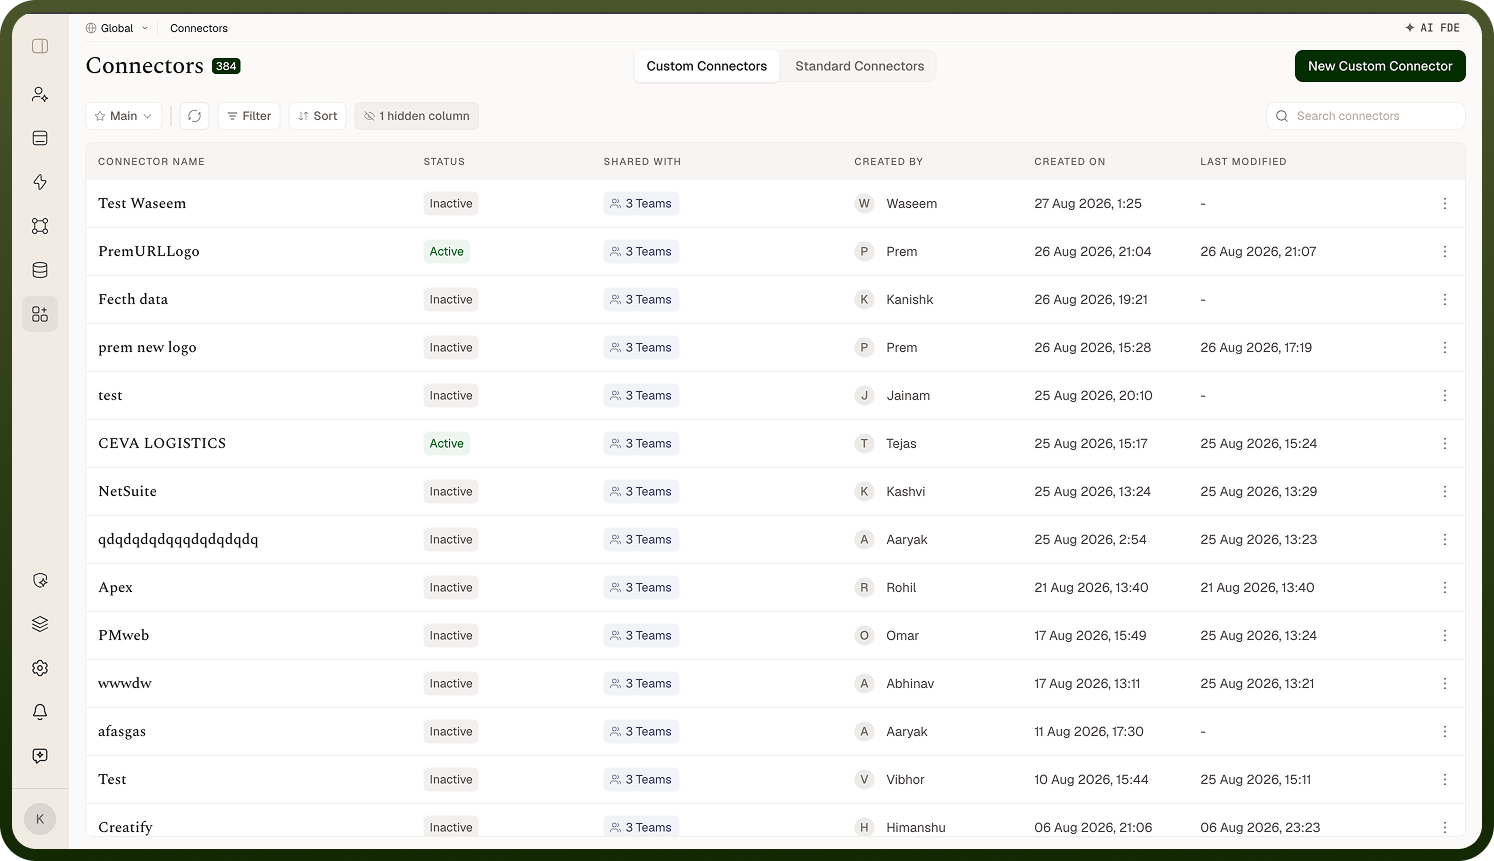Viewport: 1494px width, 861px height.
Task: Click the creator name Abhinav
Action: (910, 684)
